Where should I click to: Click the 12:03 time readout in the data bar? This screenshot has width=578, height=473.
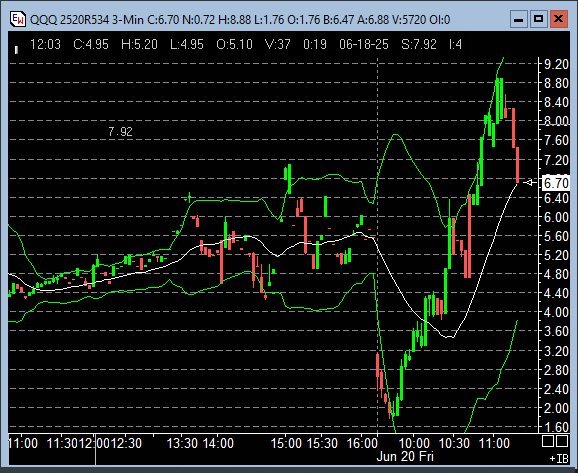tap(45, 45)
